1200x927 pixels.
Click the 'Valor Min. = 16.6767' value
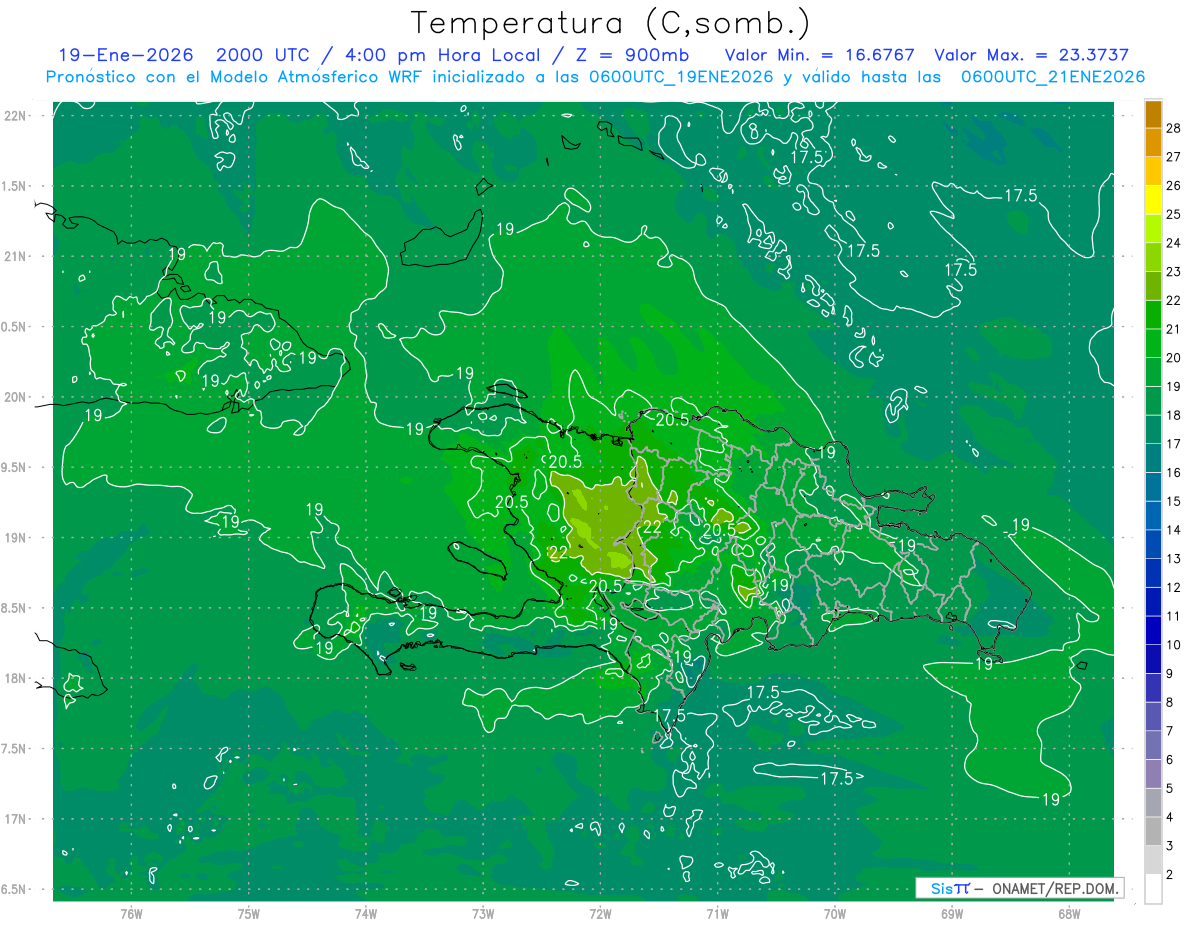[819, 55]
